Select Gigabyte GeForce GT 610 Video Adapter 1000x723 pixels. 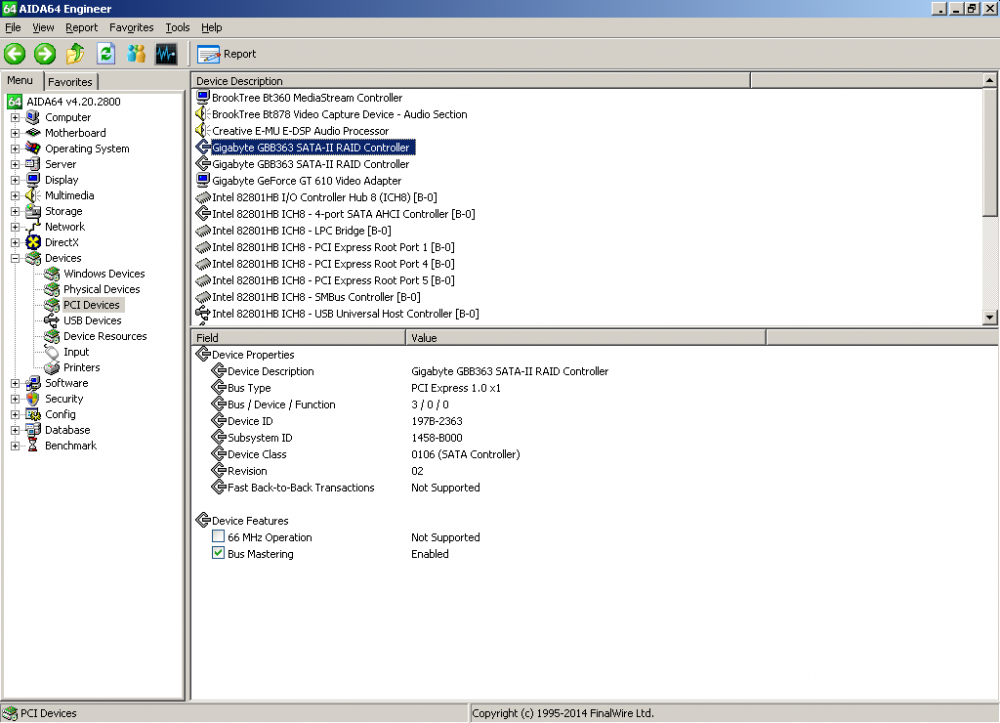pyautogui.click(x=306, y=181)
